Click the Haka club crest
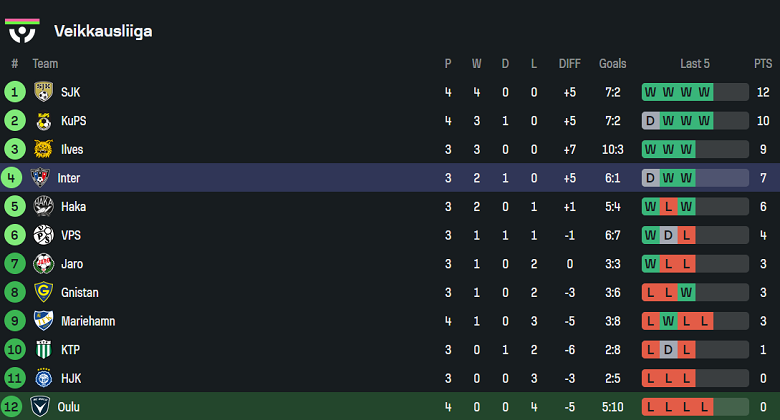 42,207
